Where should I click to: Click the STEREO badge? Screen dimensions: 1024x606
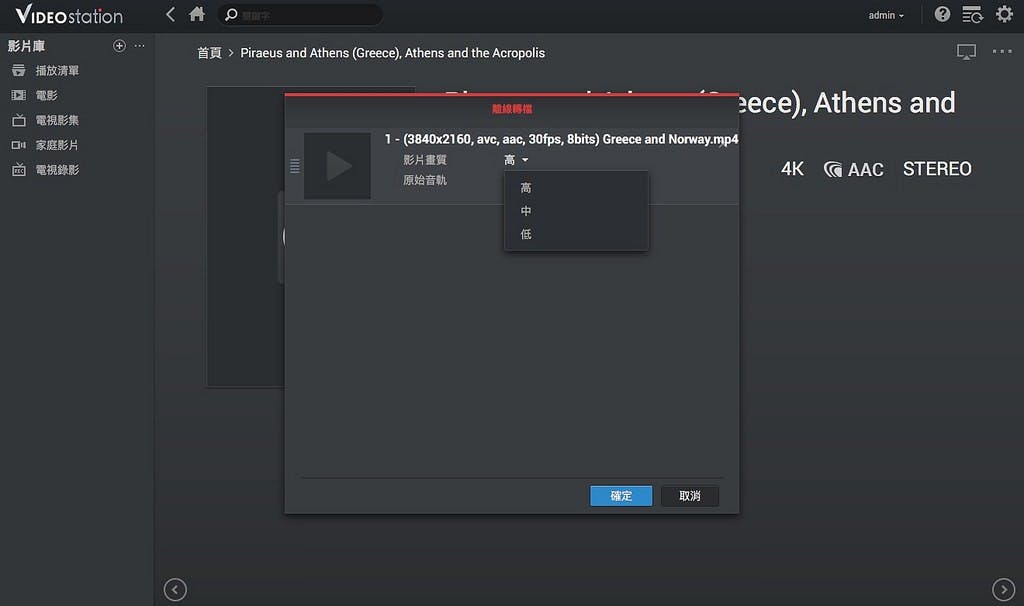click(937, 168)
